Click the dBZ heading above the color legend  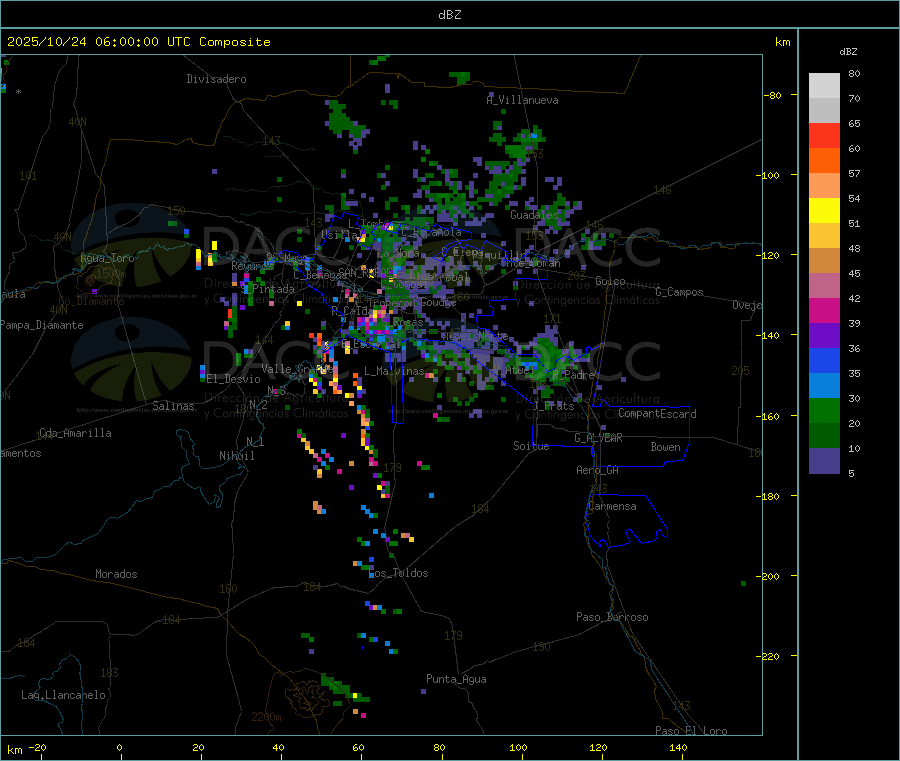[x=848, y=52]
